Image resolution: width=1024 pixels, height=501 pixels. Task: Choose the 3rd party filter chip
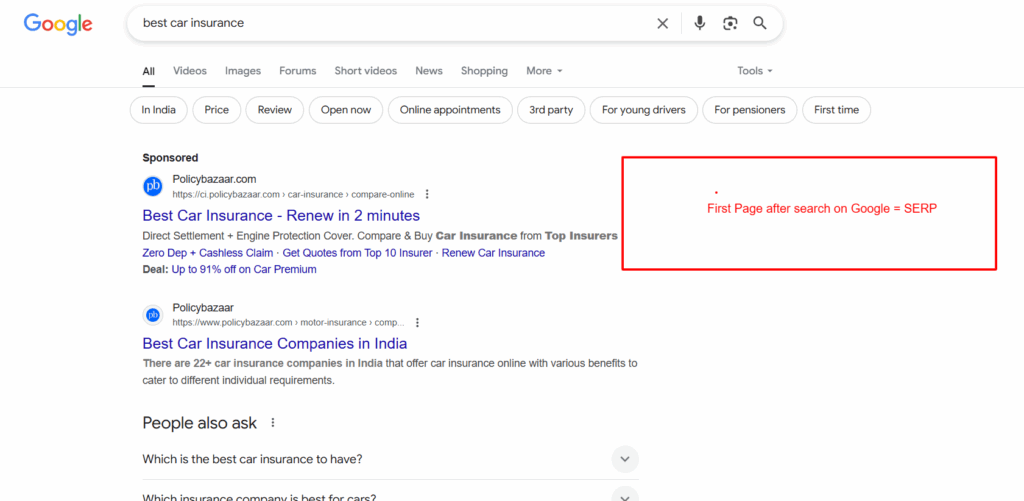(551, 110)
